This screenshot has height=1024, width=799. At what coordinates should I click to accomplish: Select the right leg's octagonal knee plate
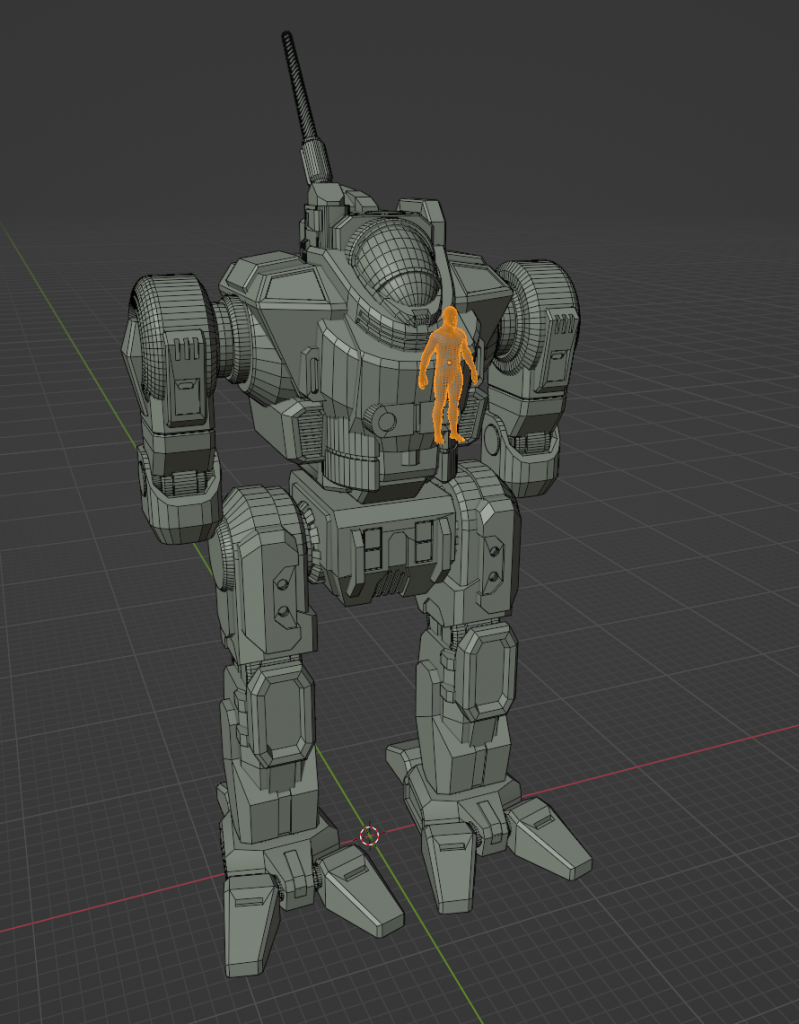tap(485, 668)
